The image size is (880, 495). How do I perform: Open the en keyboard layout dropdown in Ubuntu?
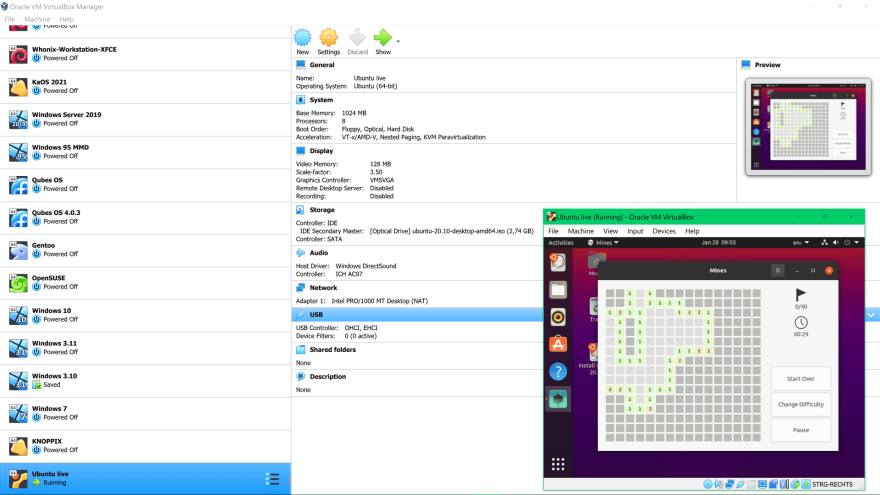[x=801, y=243]
